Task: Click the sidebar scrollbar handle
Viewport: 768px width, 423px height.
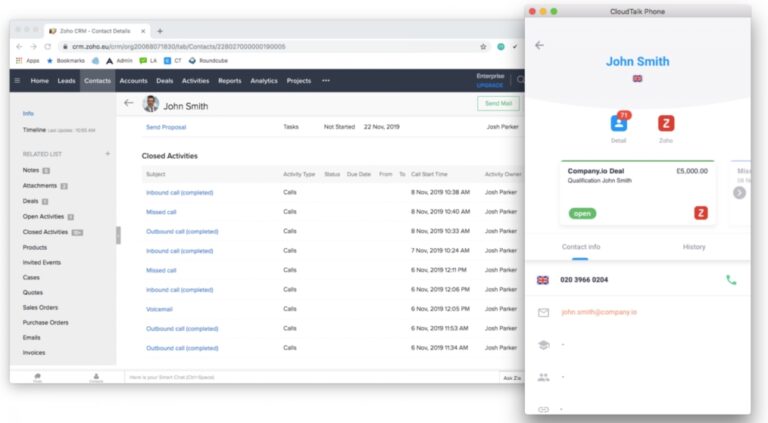Action: tap(118, 235)
